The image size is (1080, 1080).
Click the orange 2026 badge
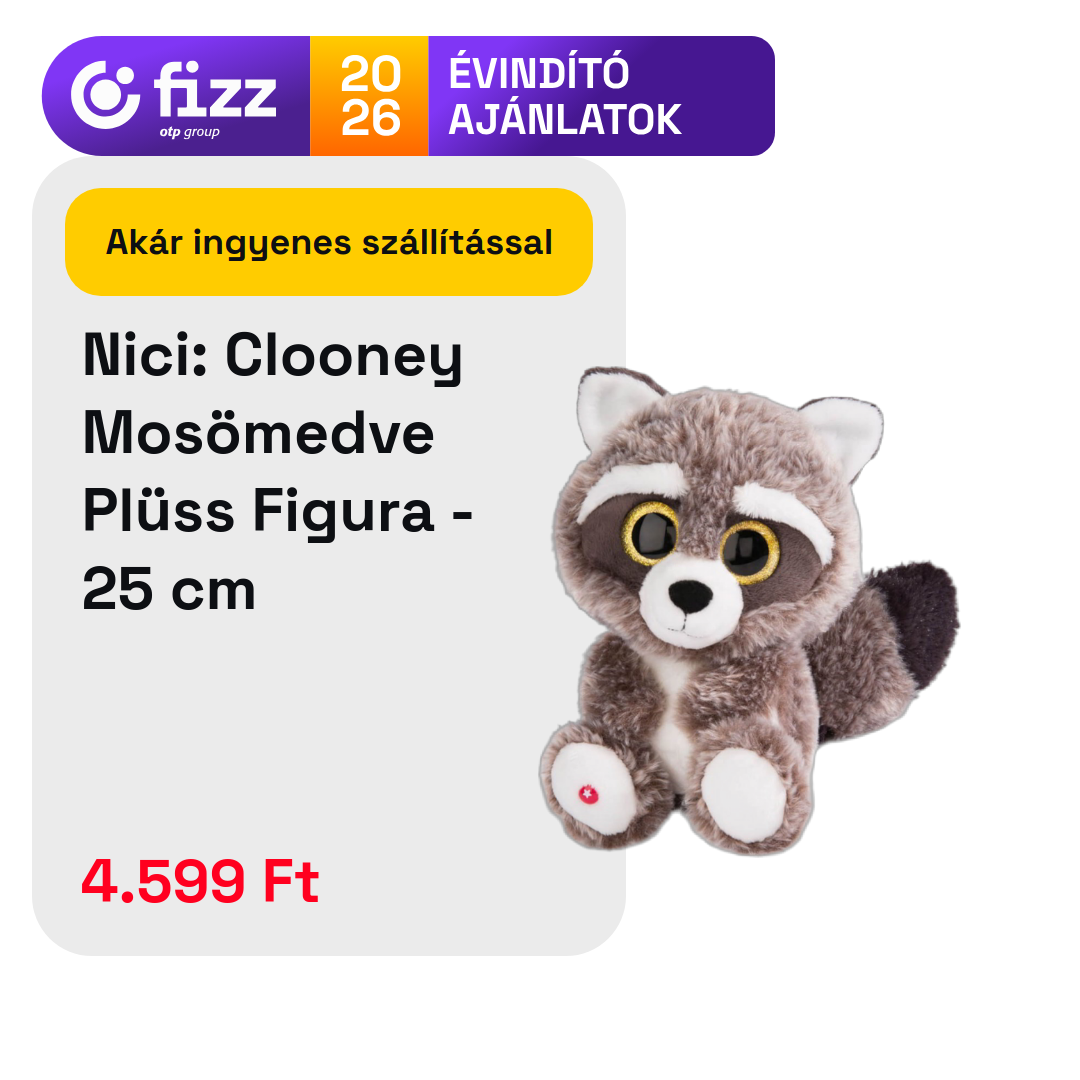coord(369,96)
